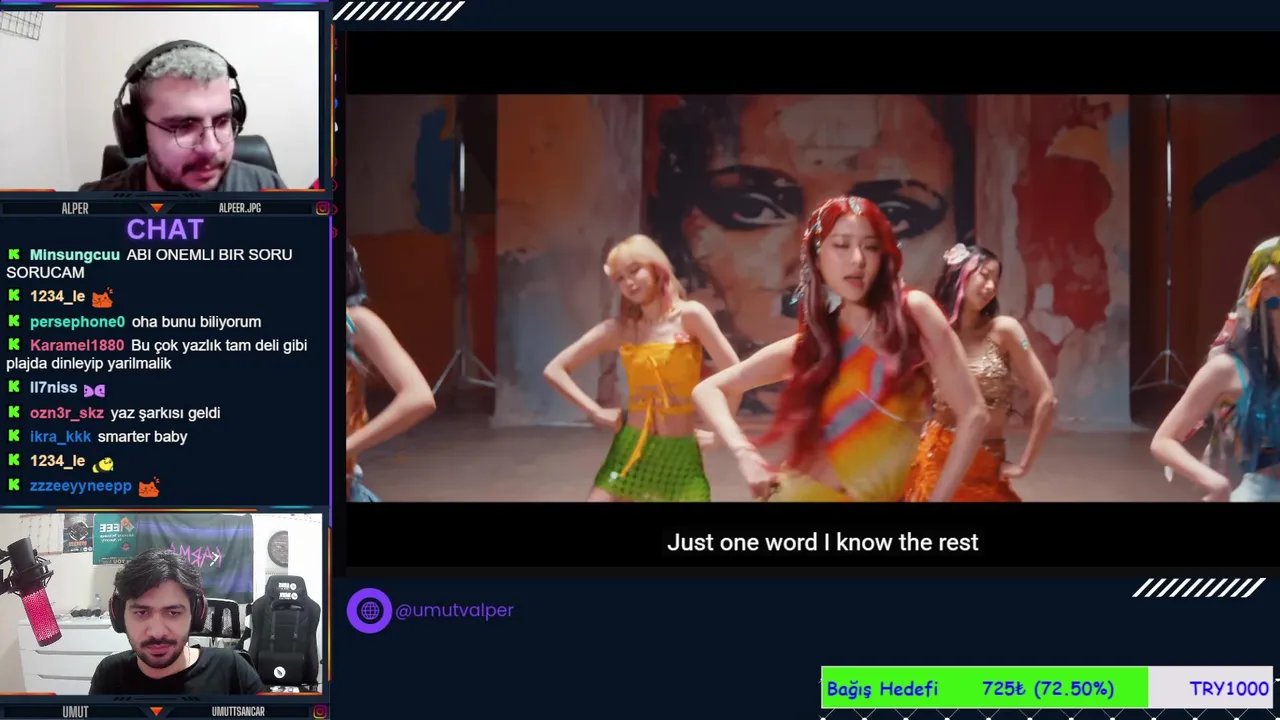The width and height of the screenshot is (1280, 720).
Task: Open chat username zzzeeyyneepp
Action: point(81,486)
